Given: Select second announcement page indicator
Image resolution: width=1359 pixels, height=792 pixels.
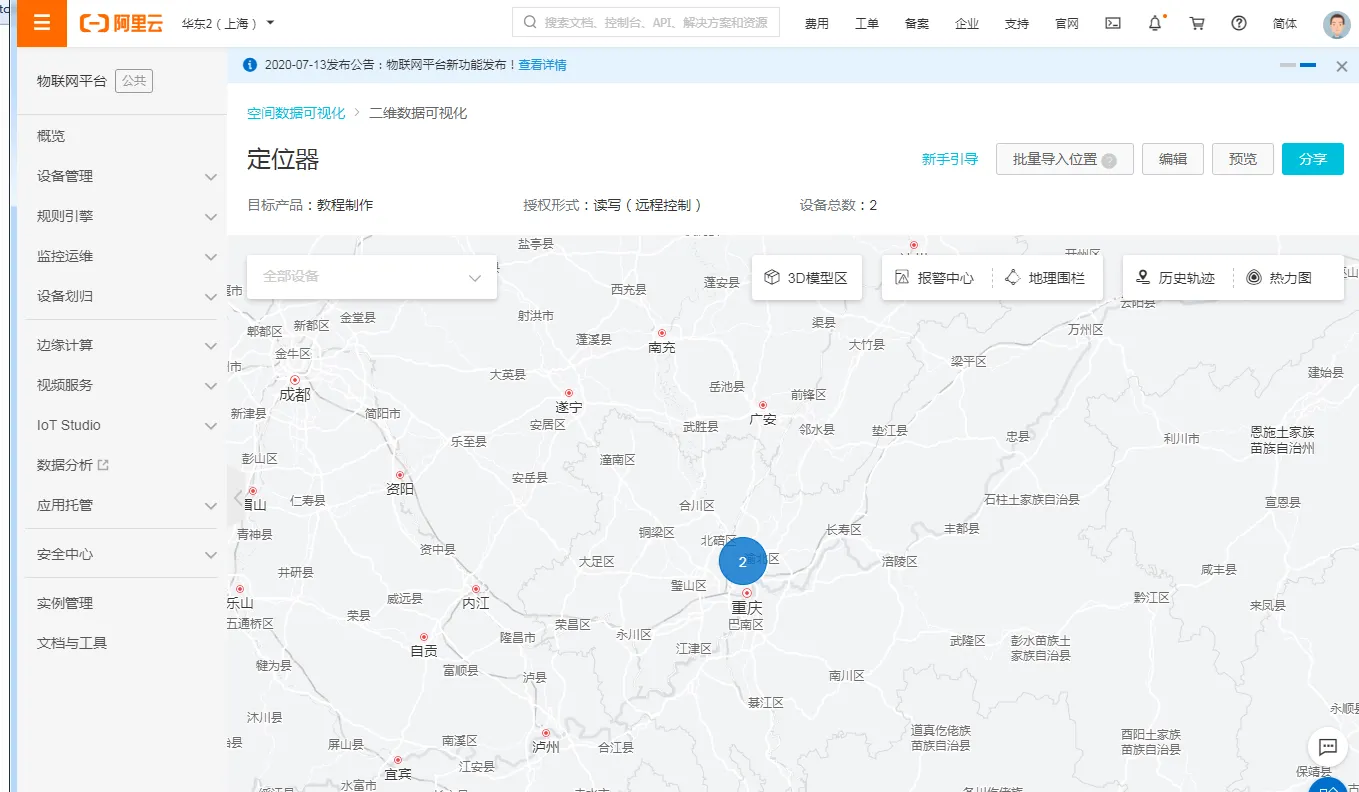Looking at the screenshot, I should click(1308, 65).
